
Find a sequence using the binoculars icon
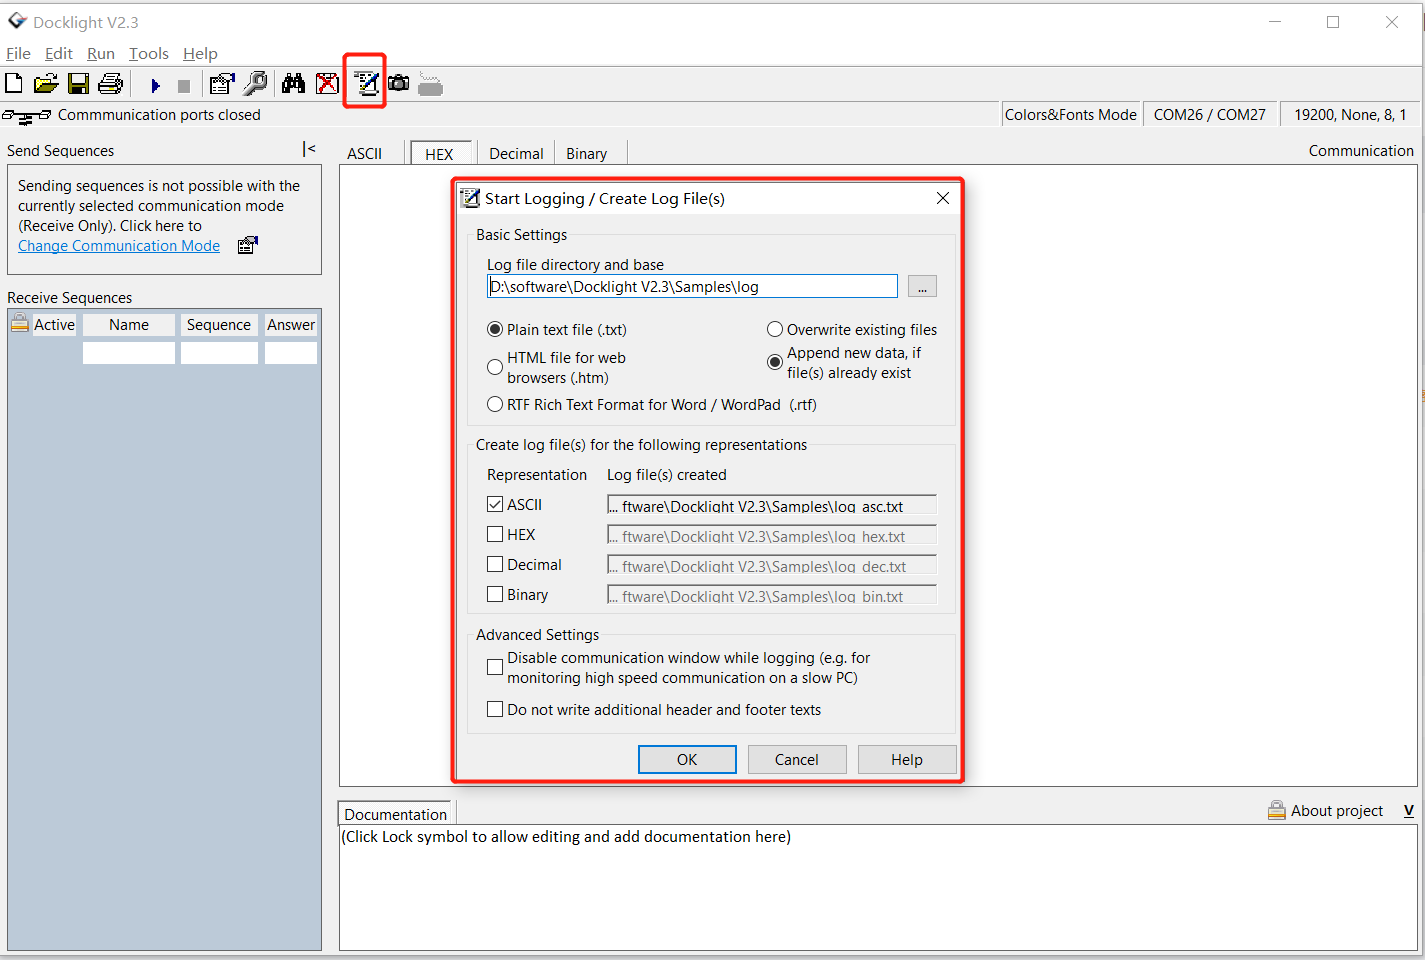tap(293, 84)
